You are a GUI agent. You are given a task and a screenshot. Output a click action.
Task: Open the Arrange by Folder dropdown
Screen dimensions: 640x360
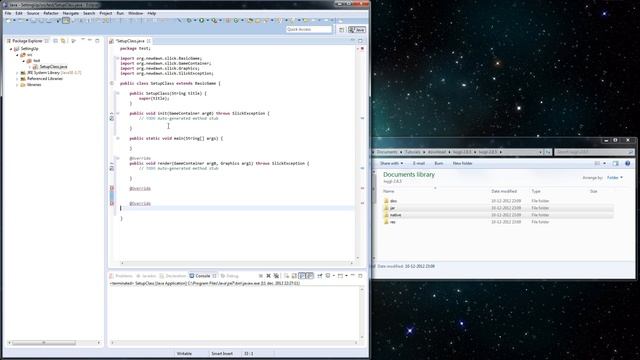pyautogui.click(x=615, y=178)
